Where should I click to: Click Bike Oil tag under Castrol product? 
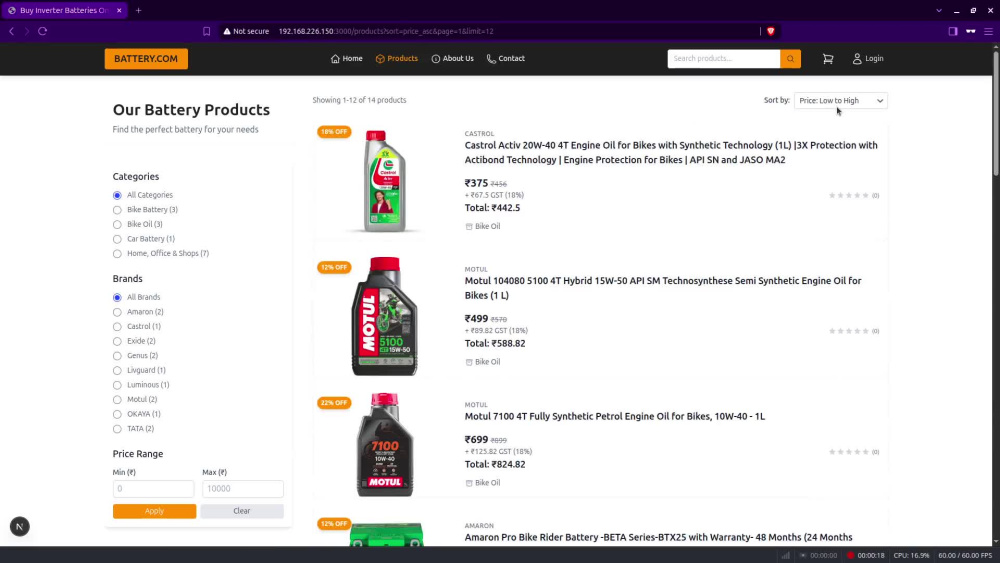(x=483, y=226)
